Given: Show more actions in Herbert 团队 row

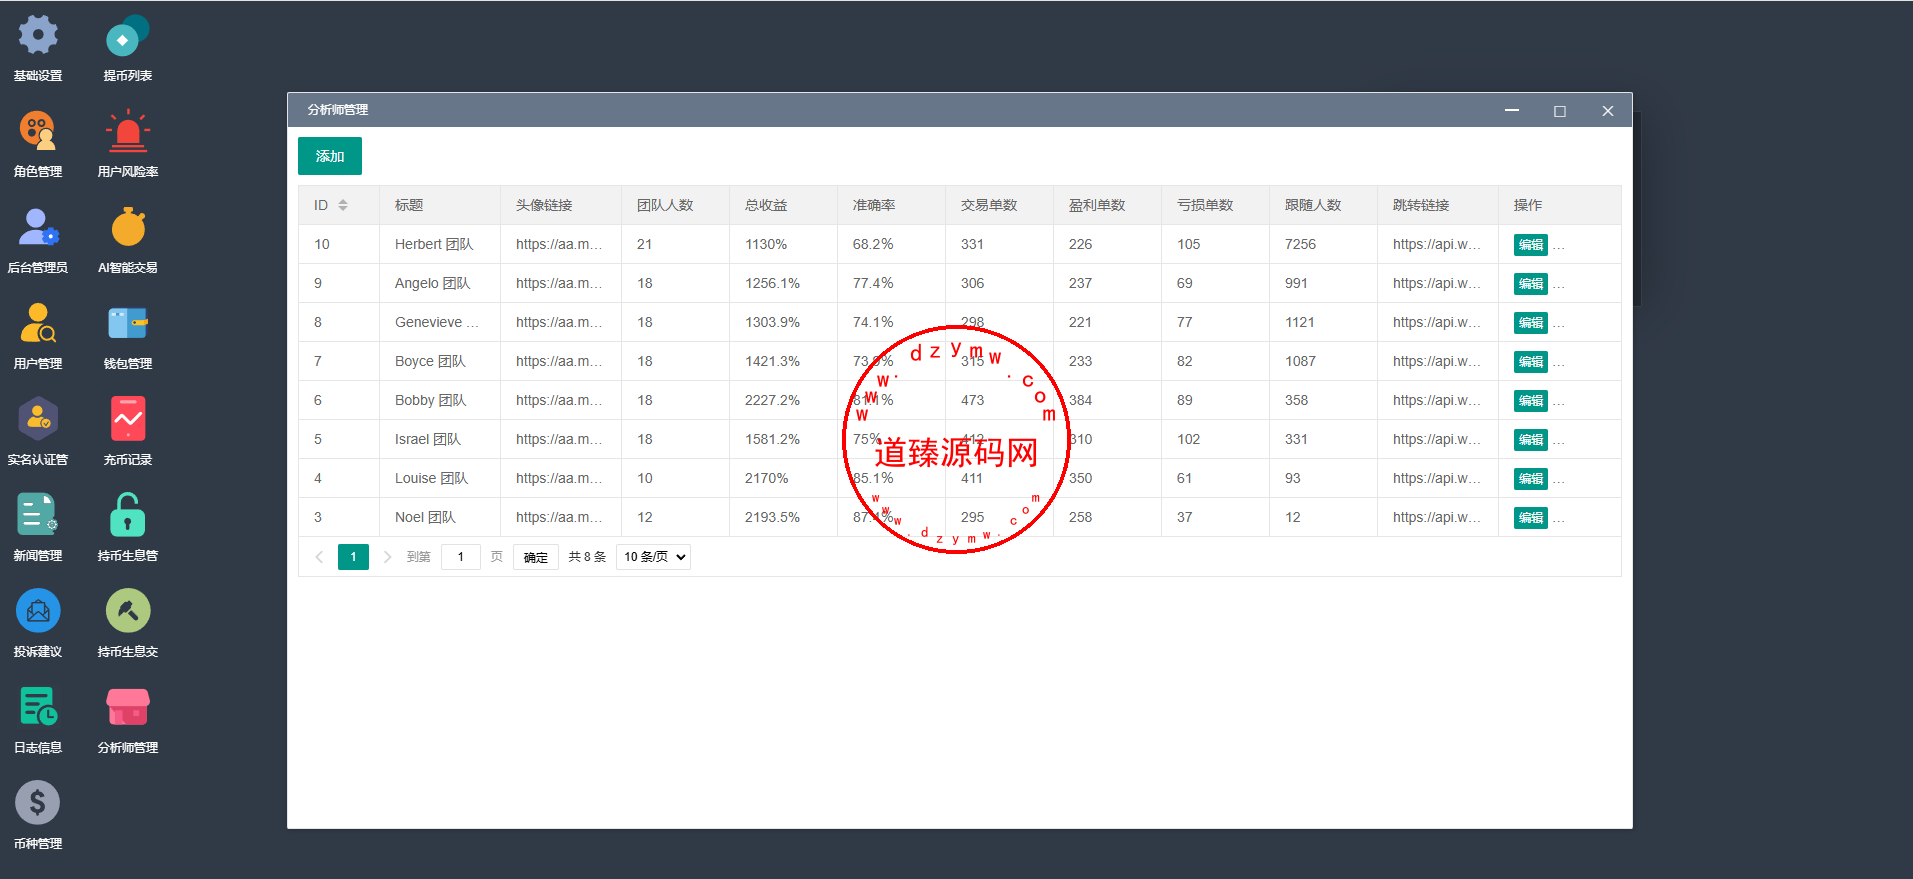Looking at the screenshot, I should [x=1559, y=245].
